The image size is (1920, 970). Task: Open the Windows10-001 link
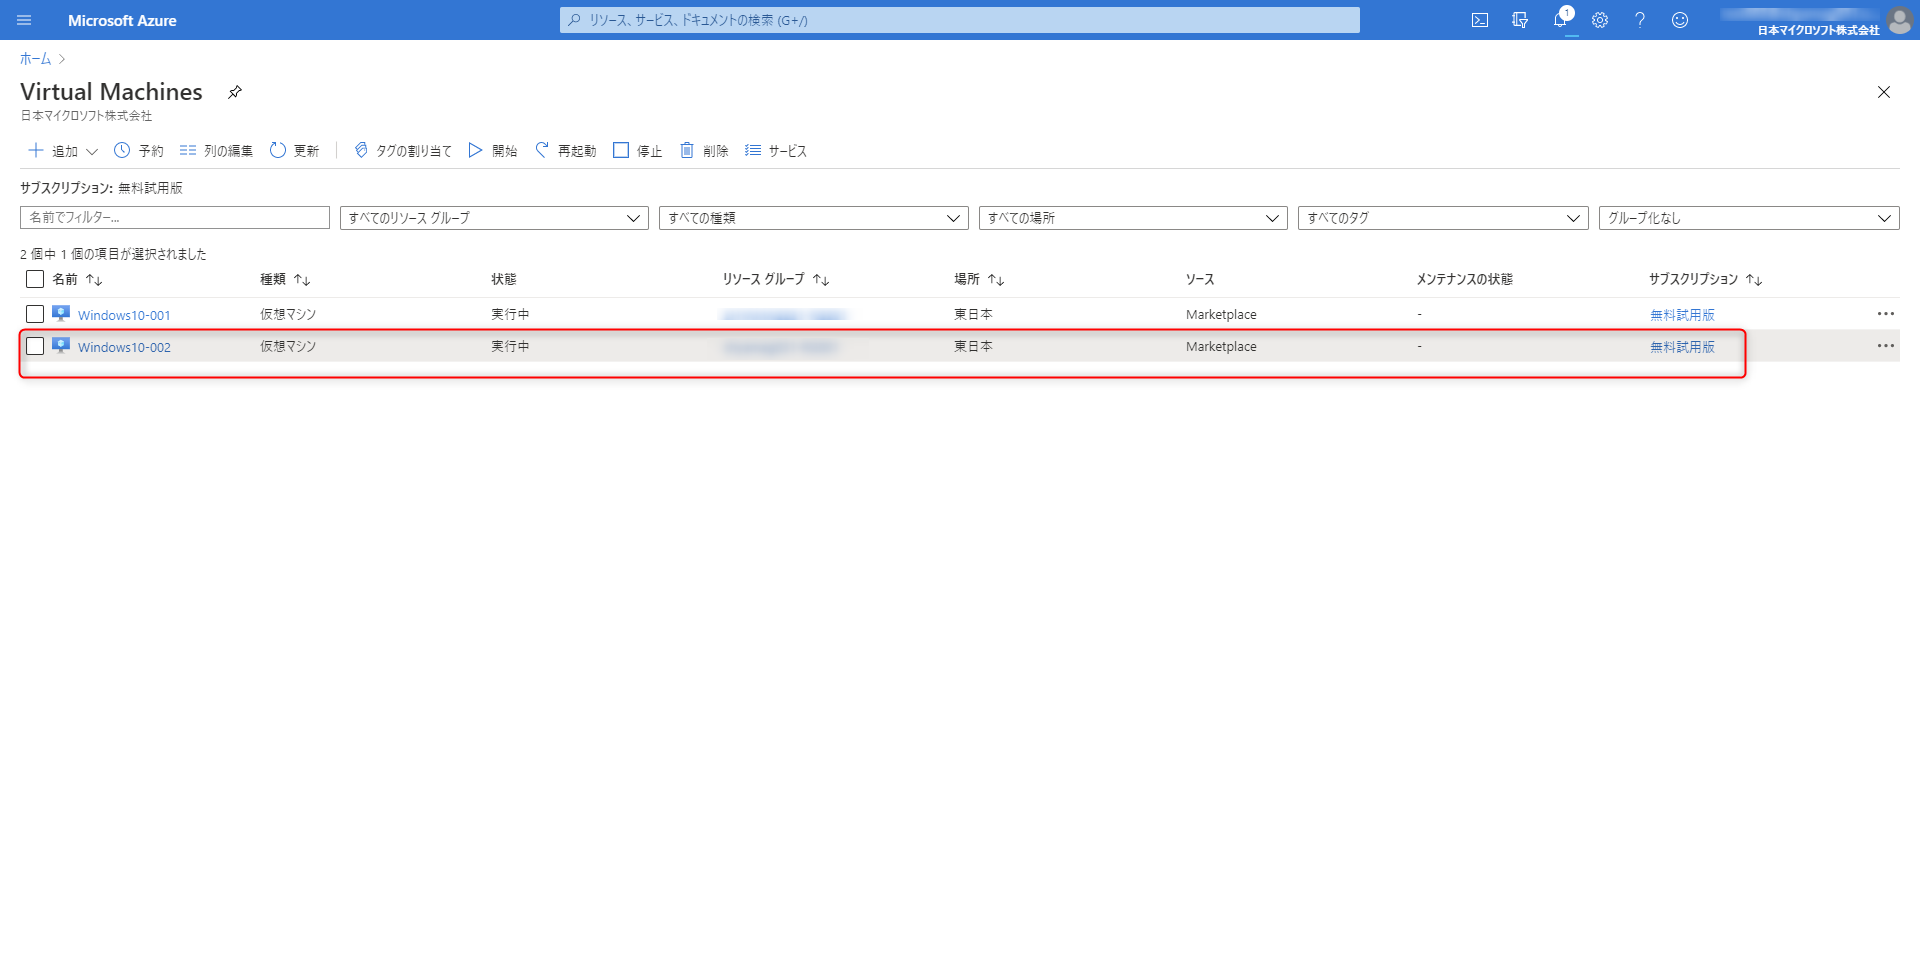(124, 315)
